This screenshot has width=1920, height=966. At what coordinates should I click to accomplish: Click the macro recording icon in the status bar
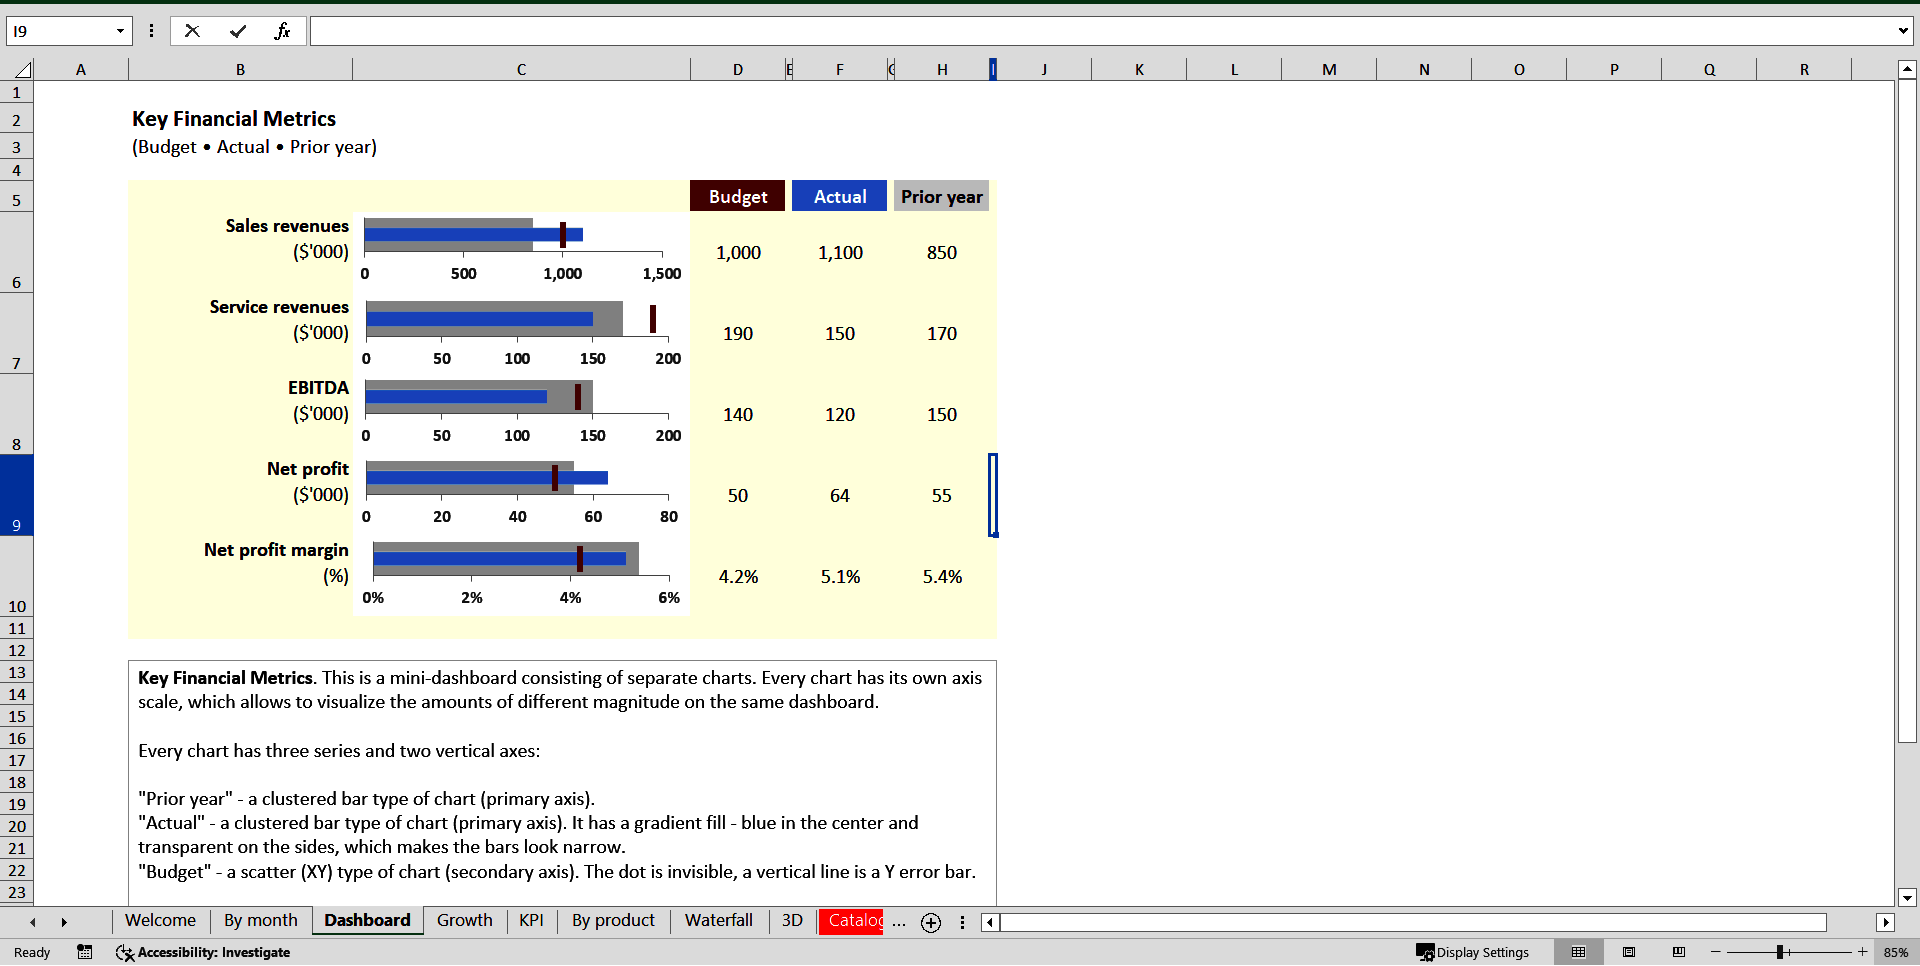(x=85, y=952)
